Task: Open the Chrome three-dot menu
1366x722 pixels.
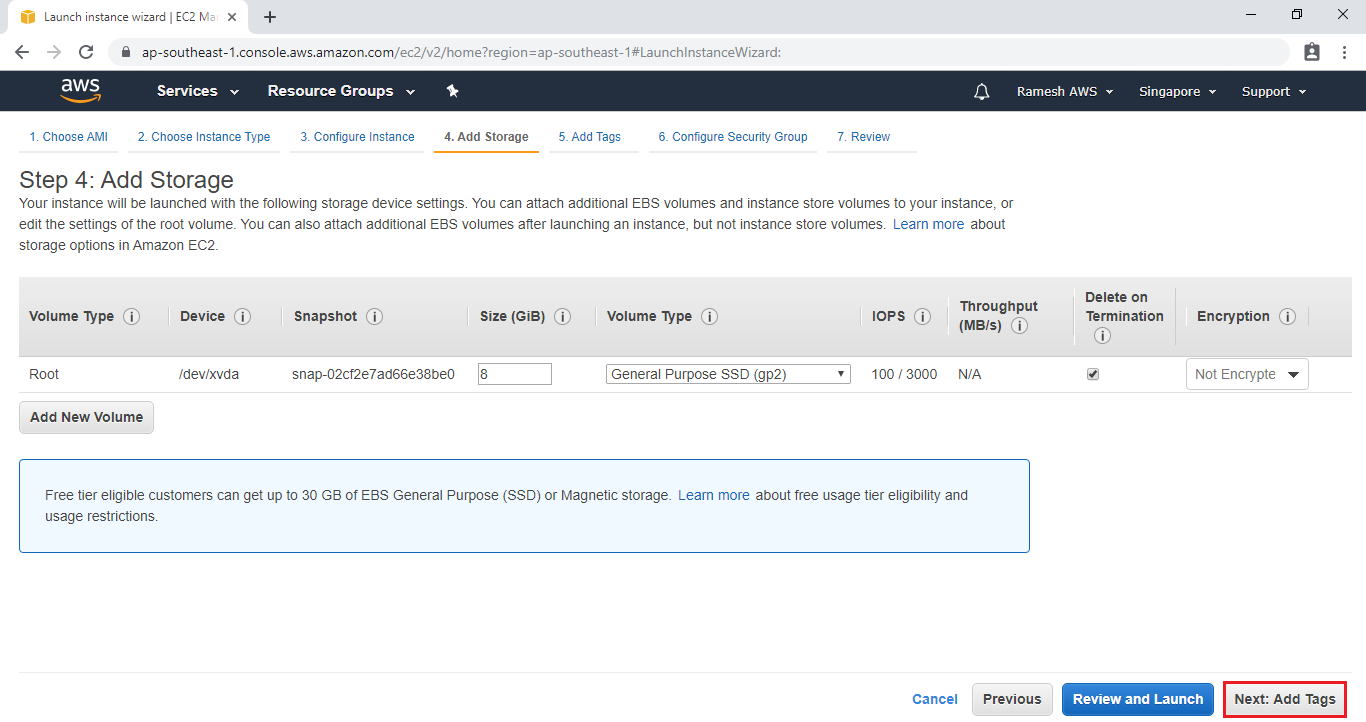Action: [1344, 52]
